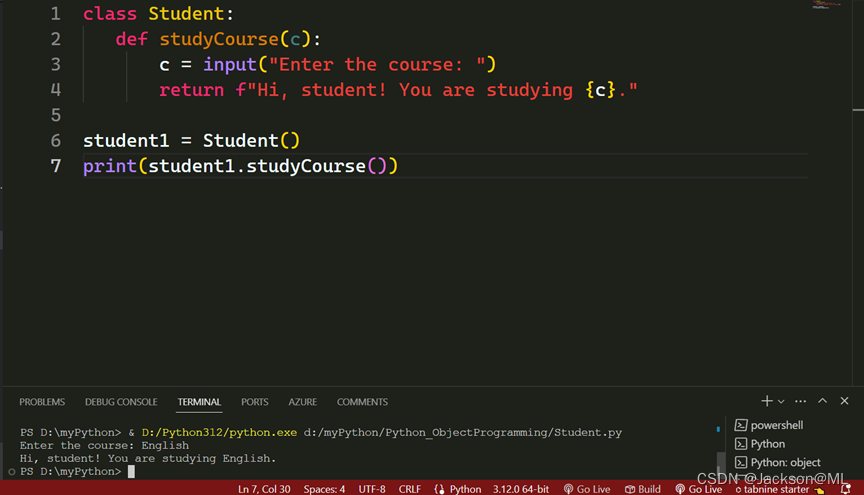864x495 pixels.
Task: Open the PORTS panel tab
Action: 254,402
